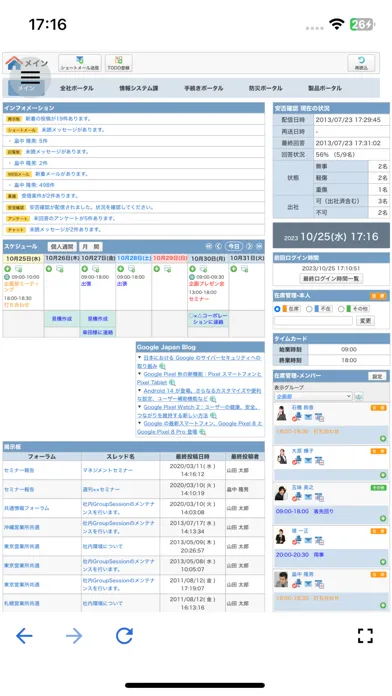Click the presence comment input field

pyautogui.click(x=313, y=320)
